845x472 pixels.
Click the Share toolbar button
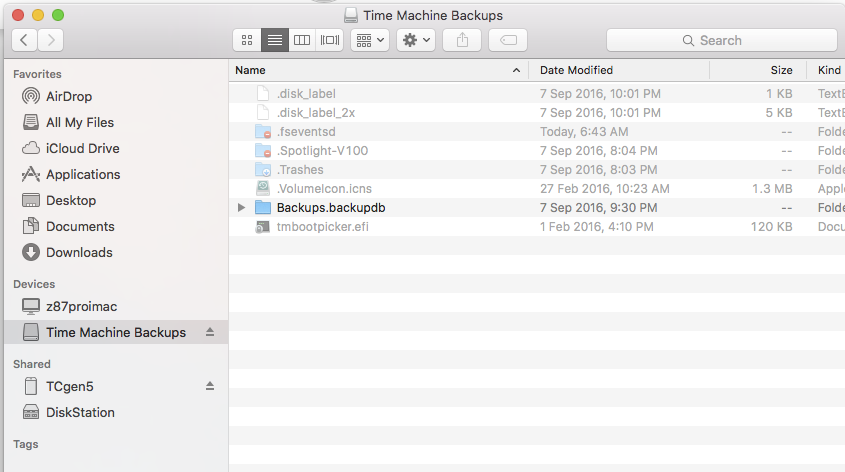point(462,40)
